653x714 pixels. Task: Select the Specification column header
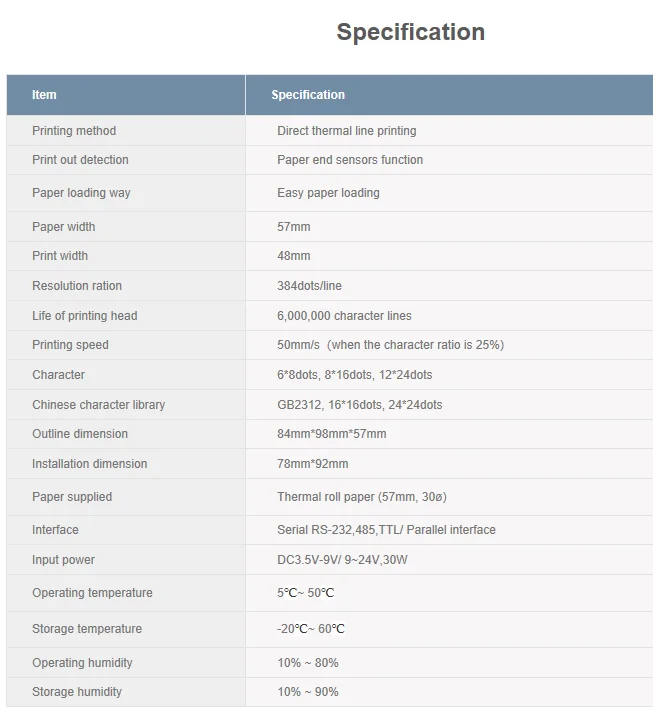pyautogui.click(x=308, y=95)
